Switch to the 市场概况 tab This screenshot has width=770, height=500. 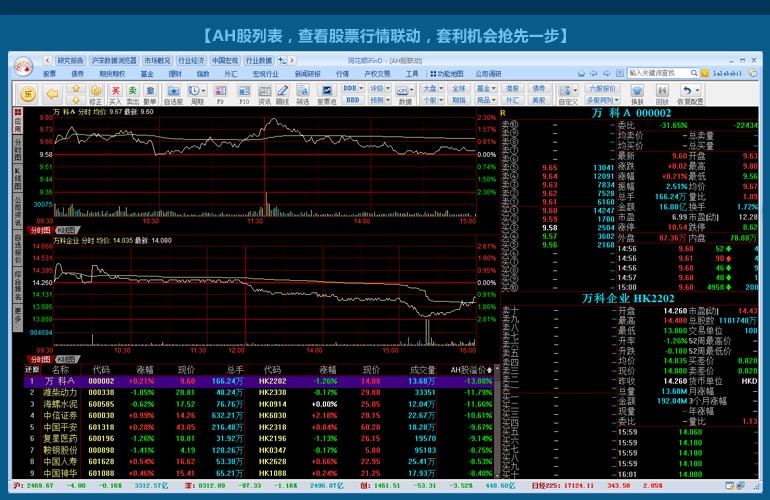[x=157, y=60]
